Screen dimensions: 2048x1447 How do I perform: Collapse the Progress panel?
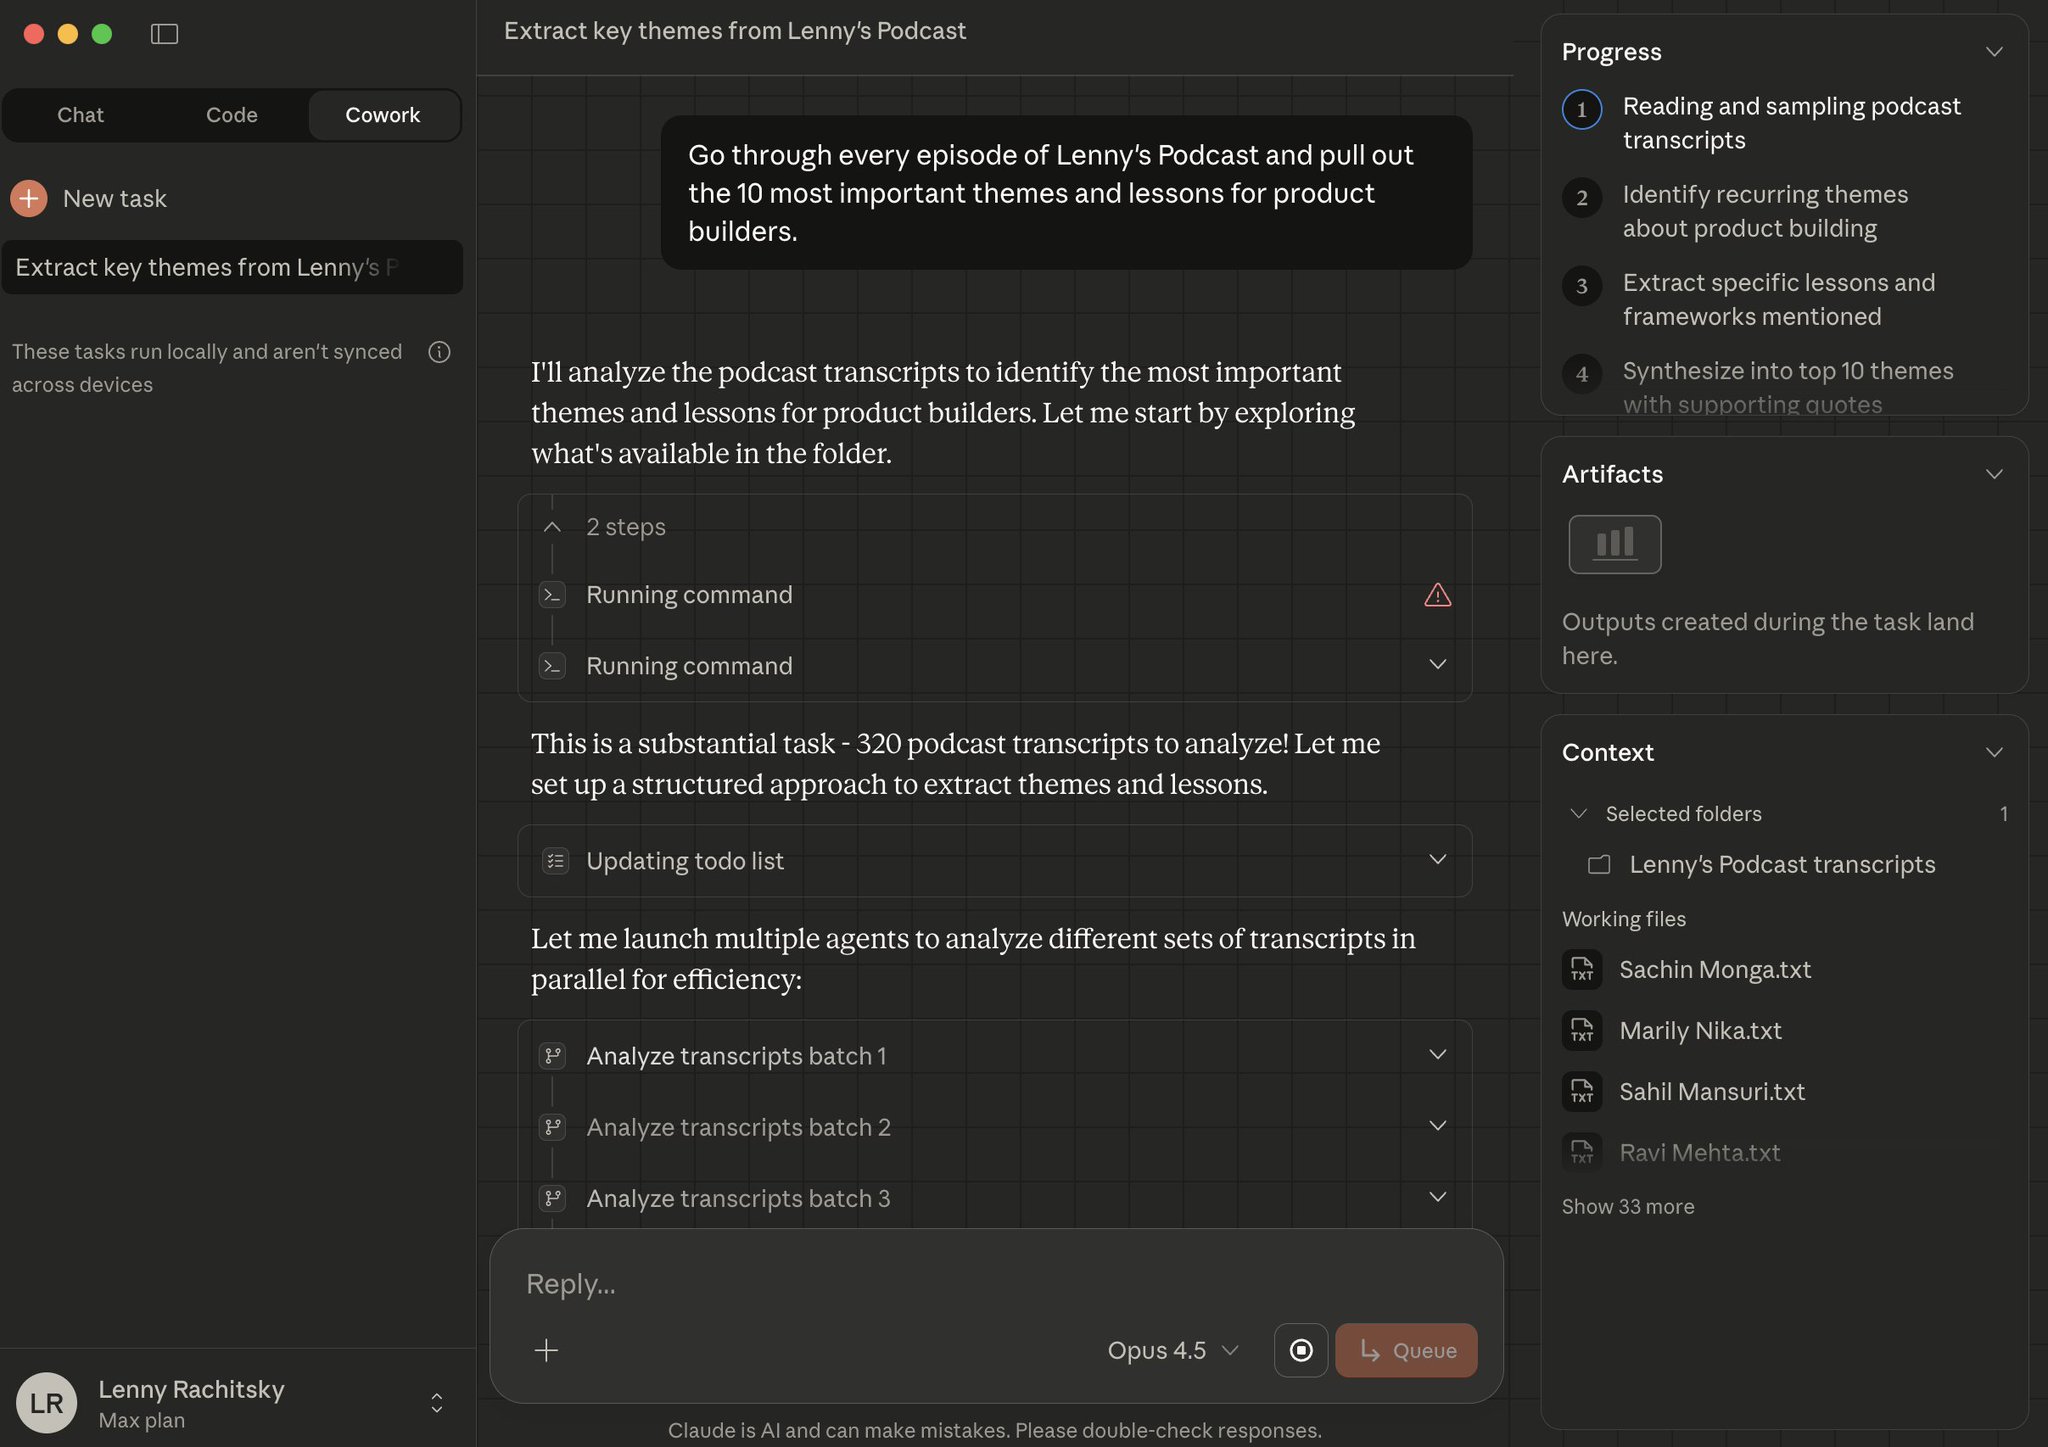tap(1993, 51)
